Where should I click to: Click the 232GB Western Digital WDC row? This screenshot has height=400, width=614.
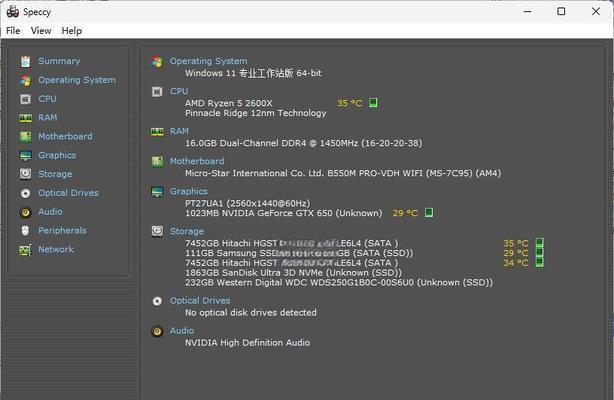[x=339, y=282]
